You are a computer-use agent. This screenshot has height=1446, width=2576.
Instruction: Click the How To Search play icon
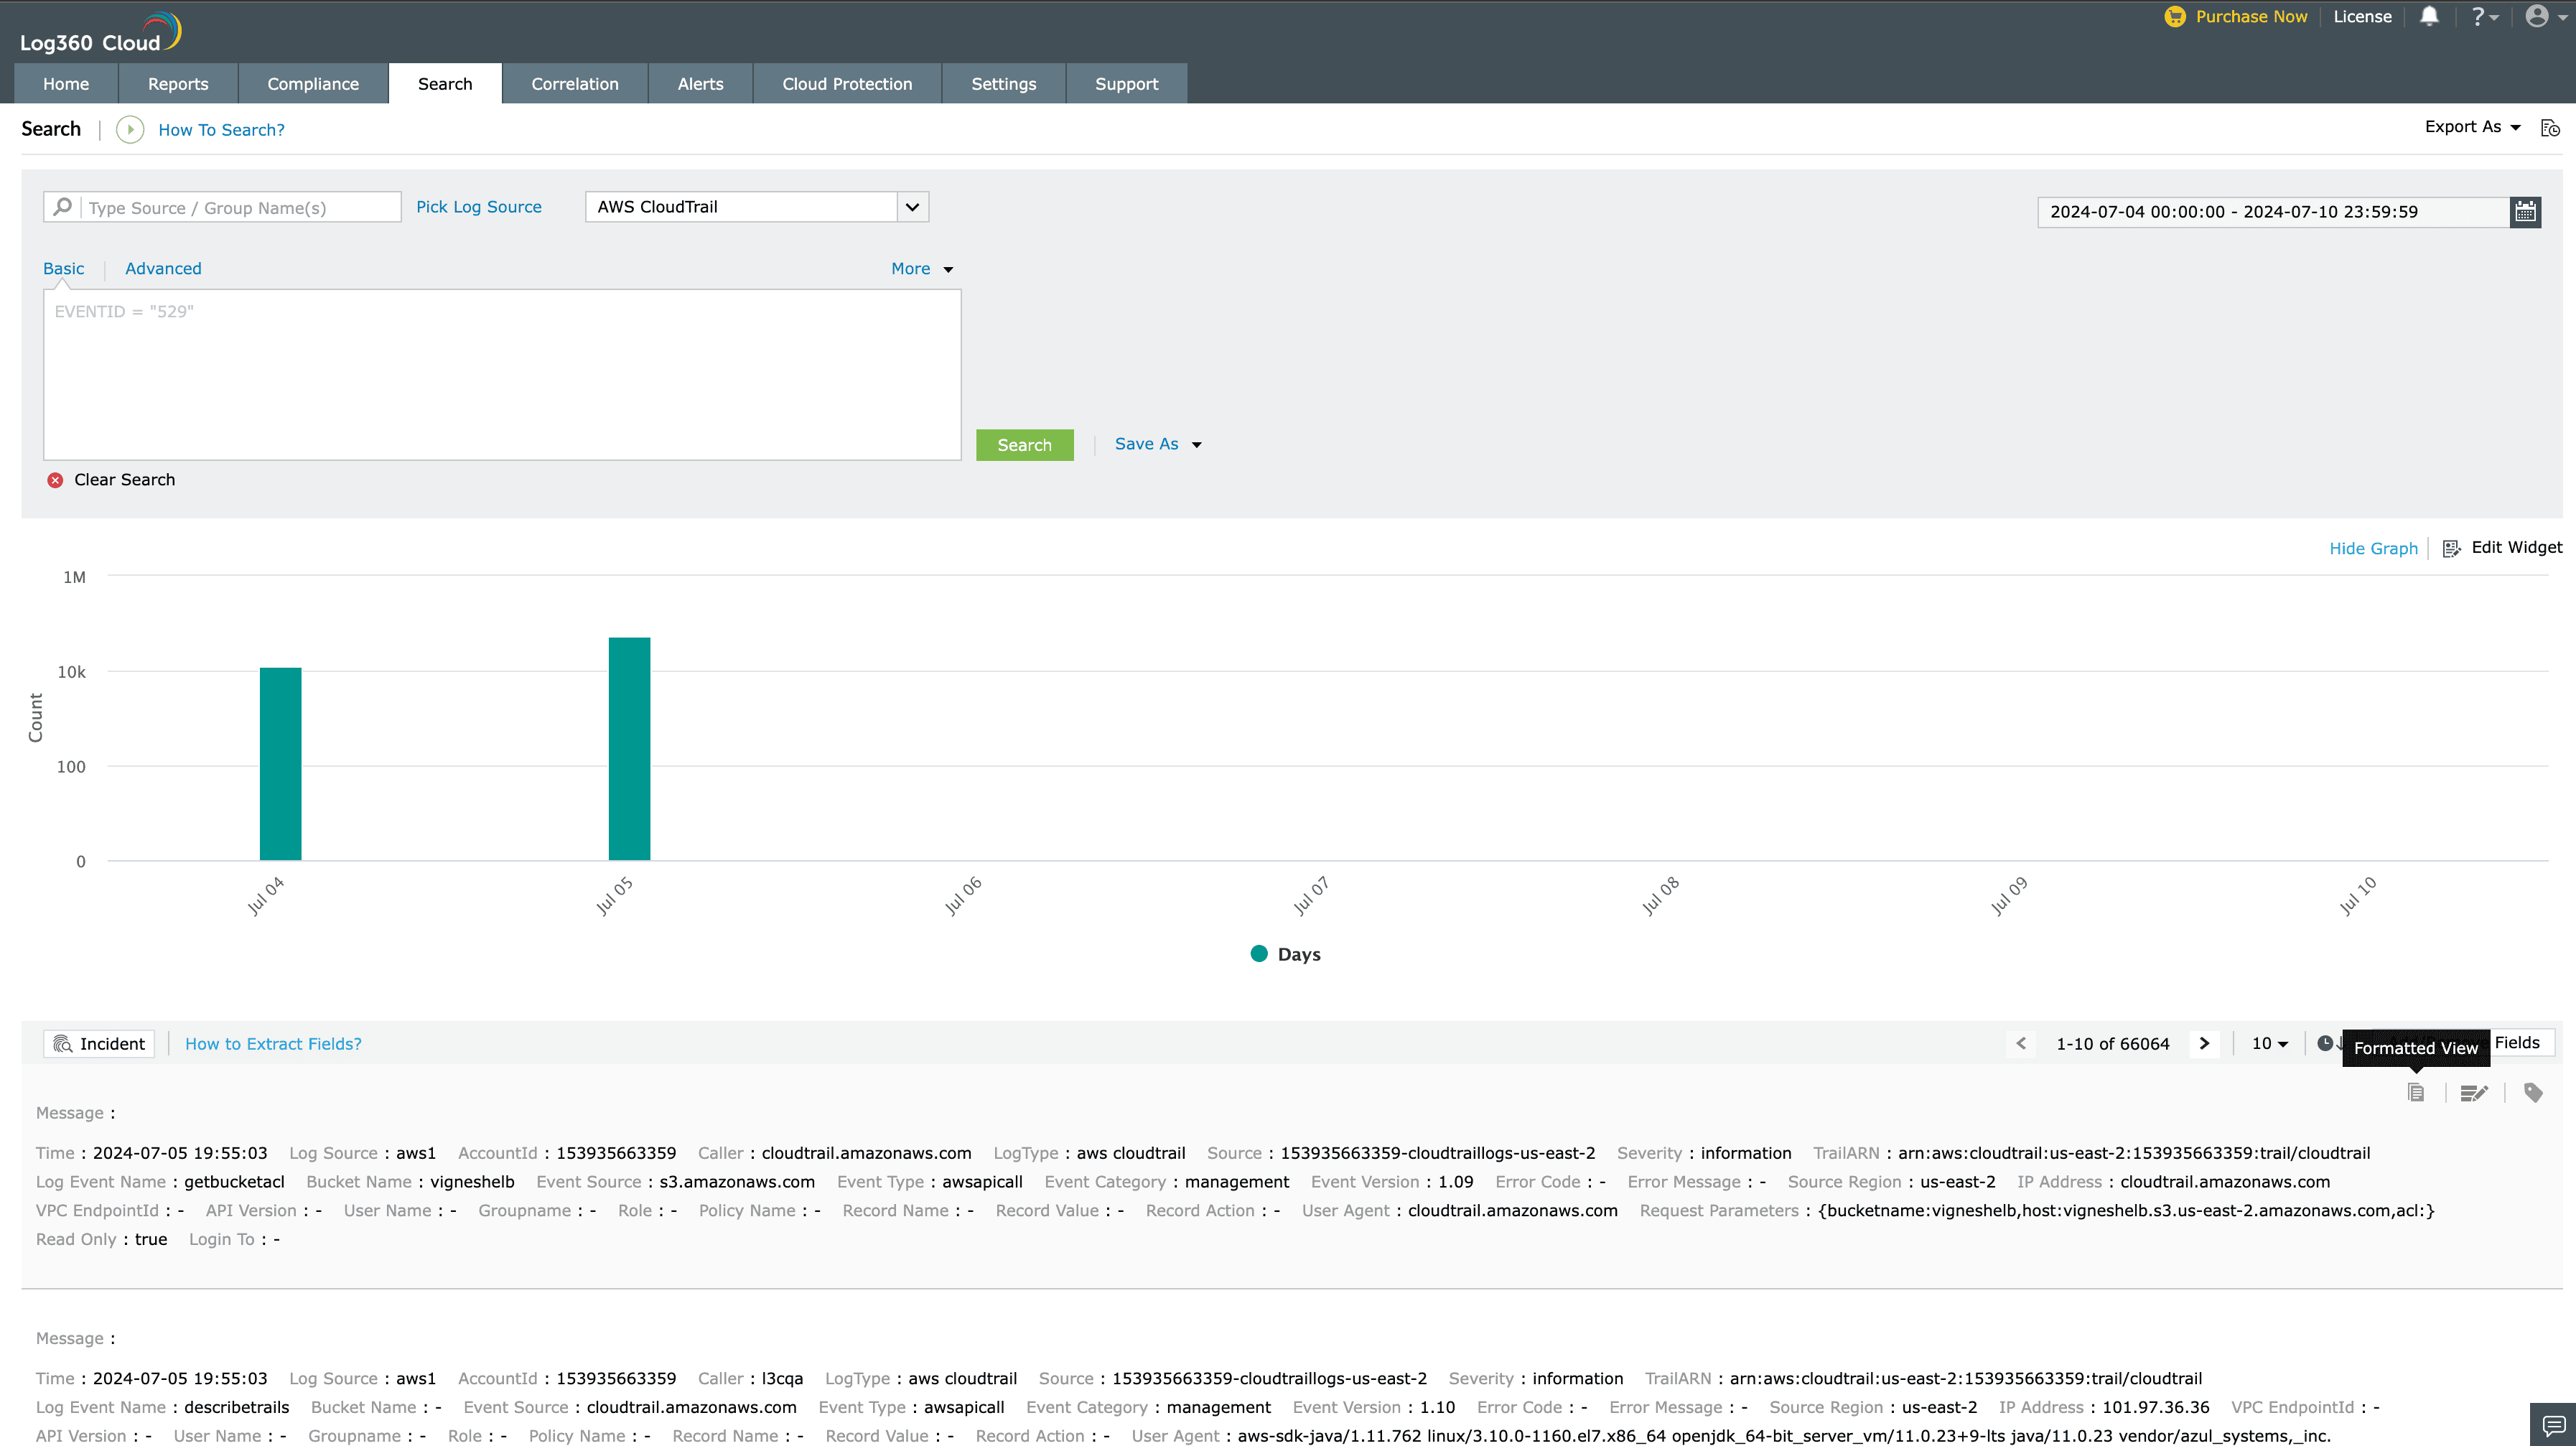coord(130,129)
